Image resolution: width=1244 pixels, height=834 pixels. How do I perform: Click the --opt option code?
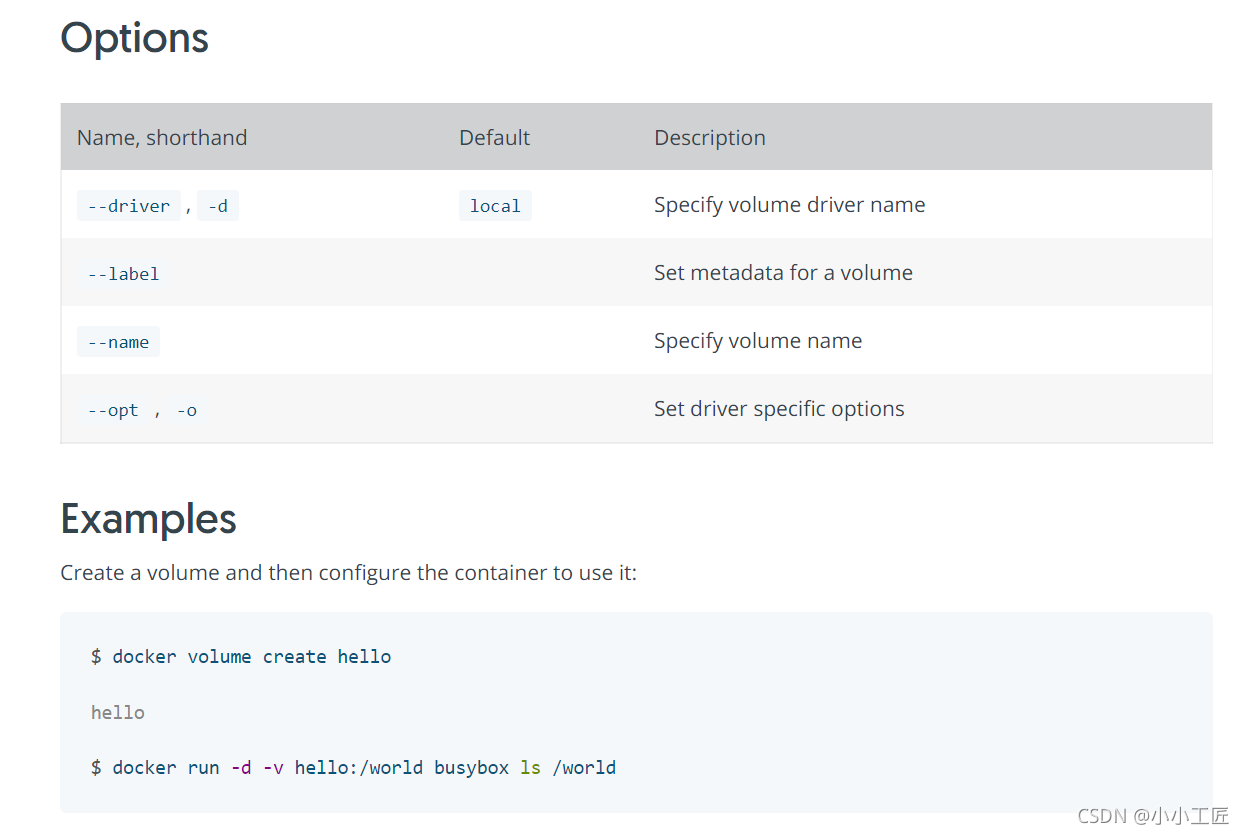[x=112, y=410]
